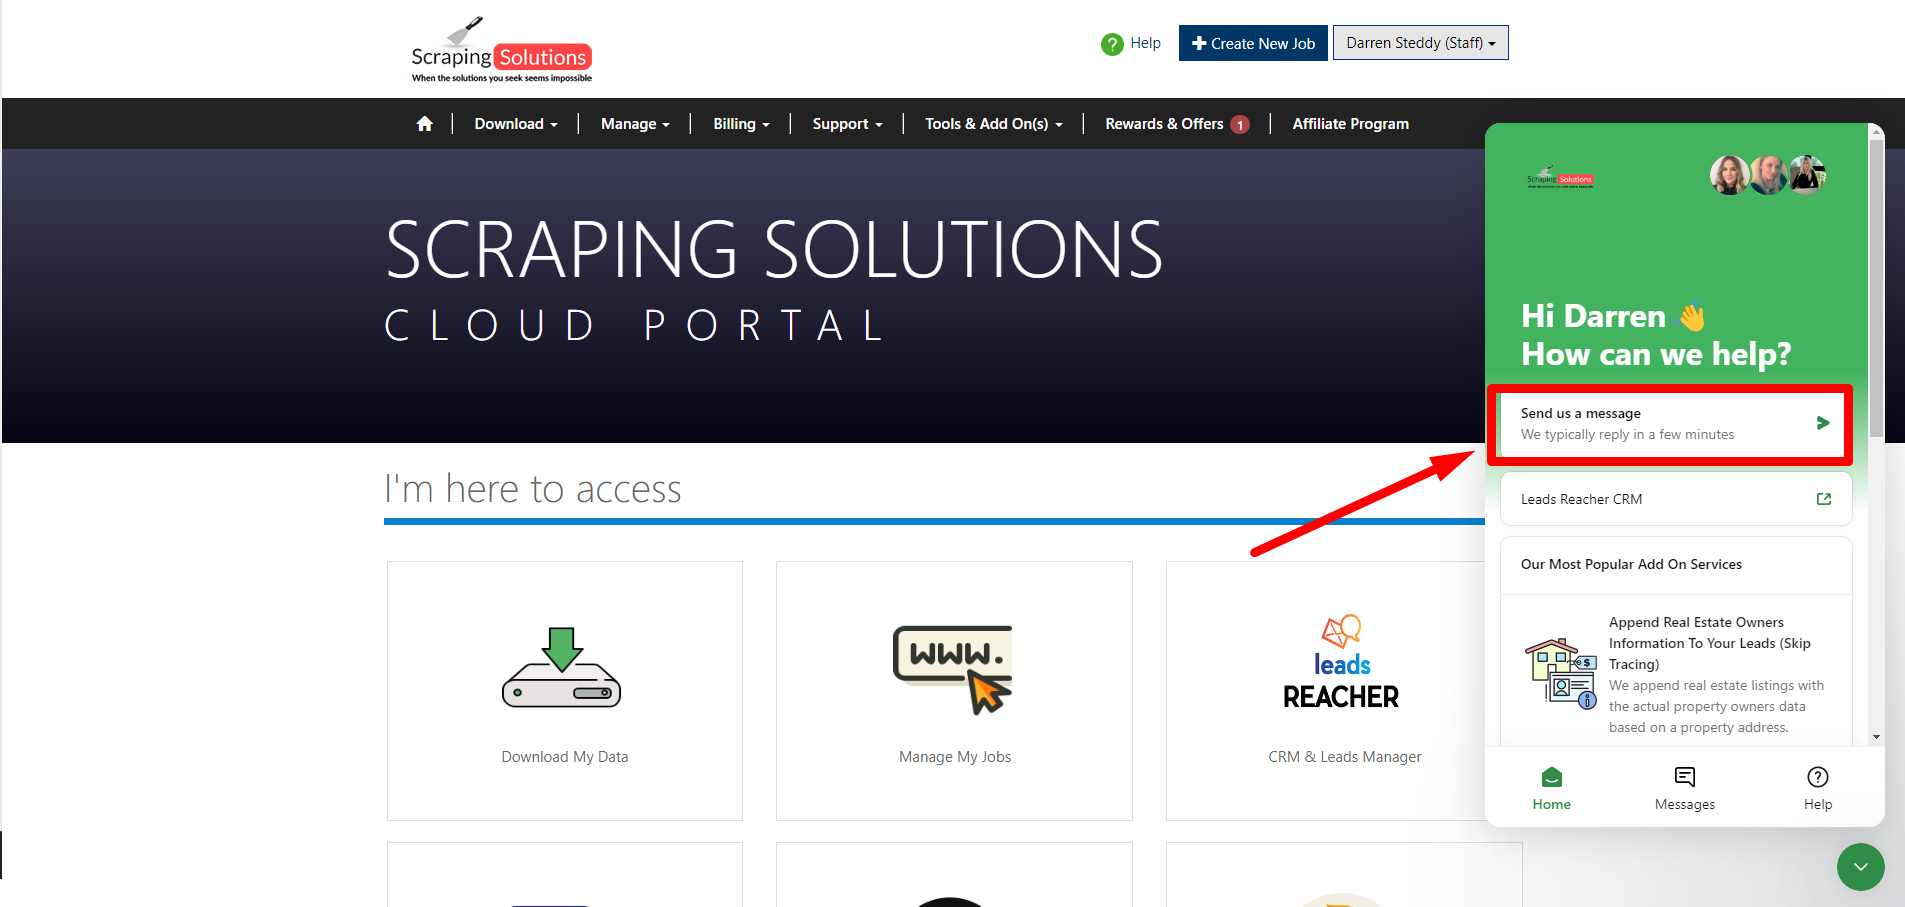
Task: Click the chat widget Help question icon
Action: click(1818, 777)
